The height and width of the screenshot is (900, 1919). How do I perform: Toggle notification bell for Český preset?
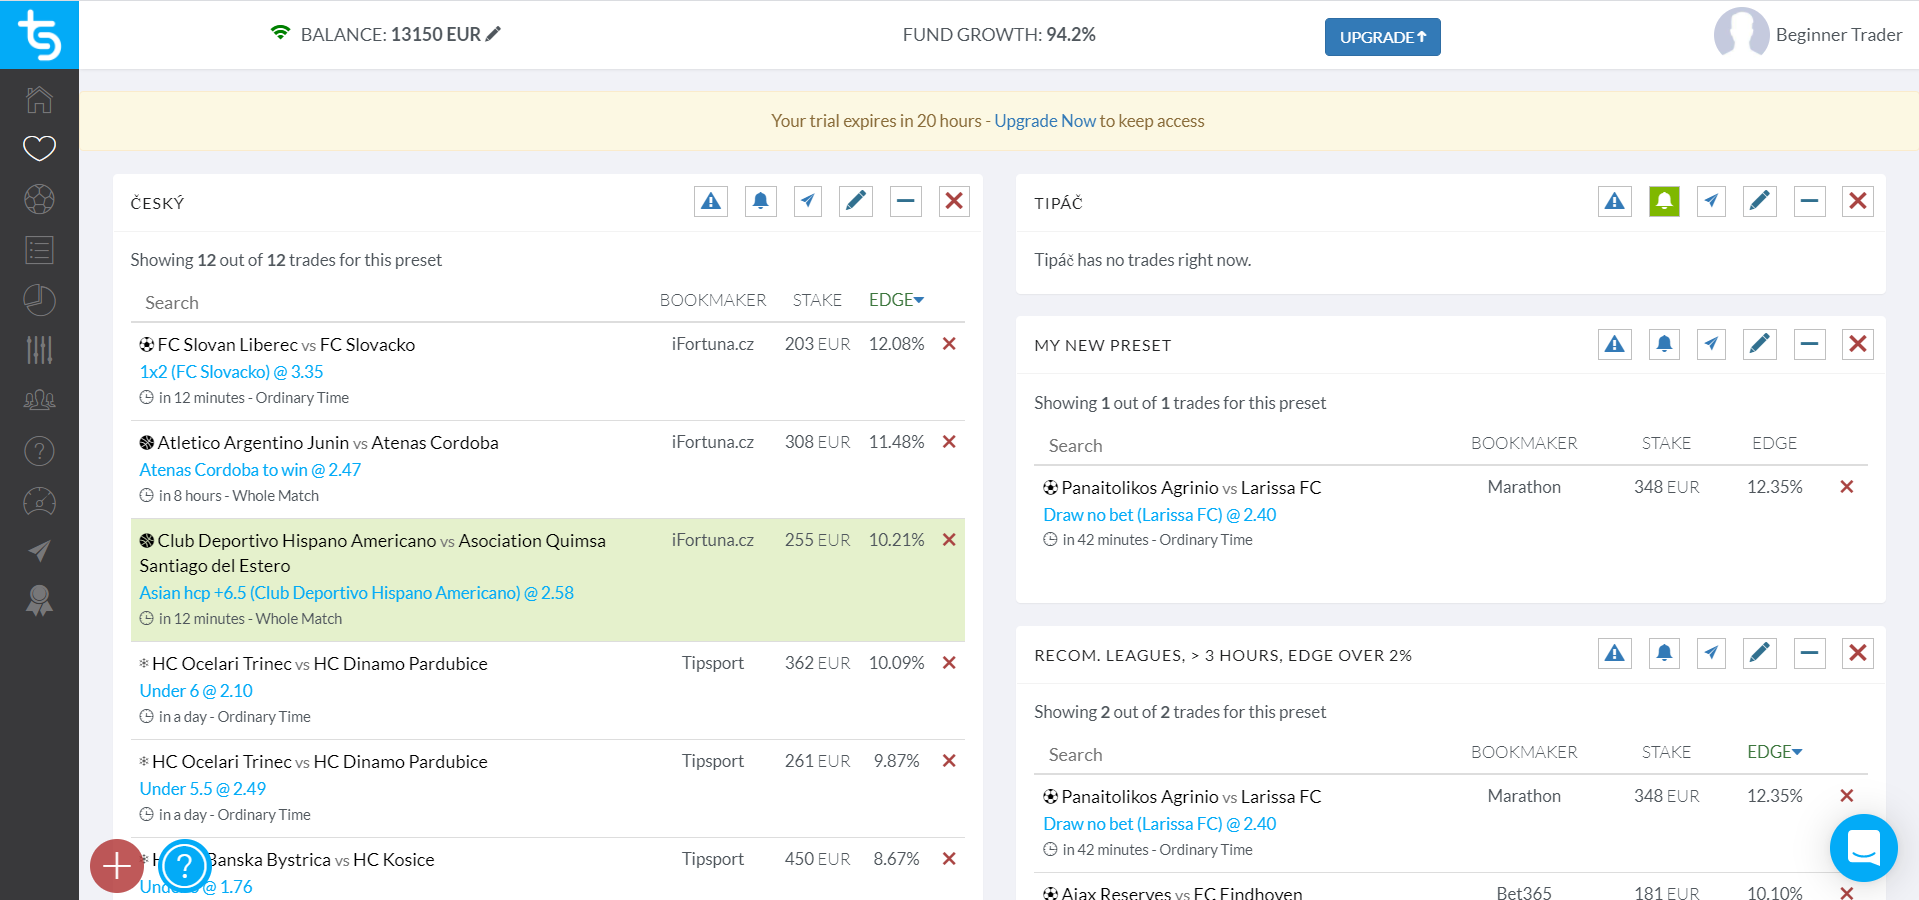tap(760, 202)
